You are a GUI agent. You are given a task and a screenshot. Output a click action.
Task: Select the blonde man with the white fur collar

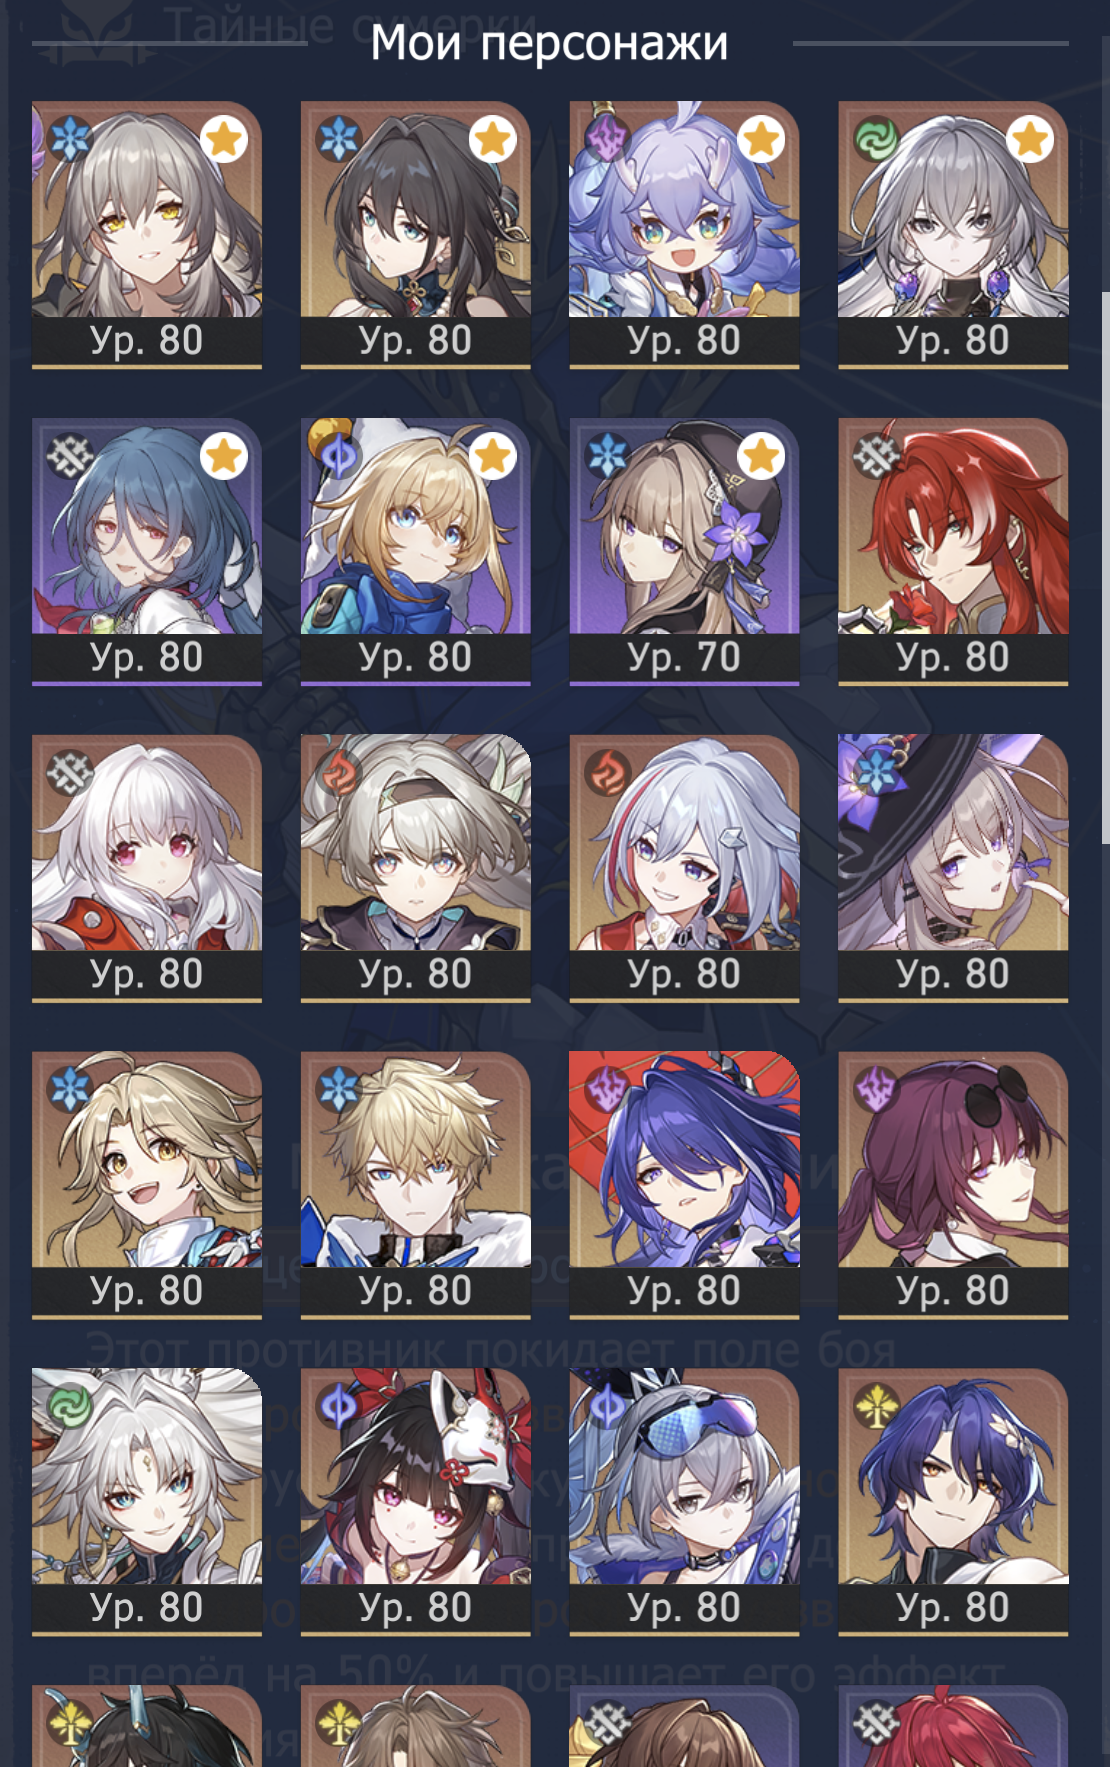point(415,1185)
